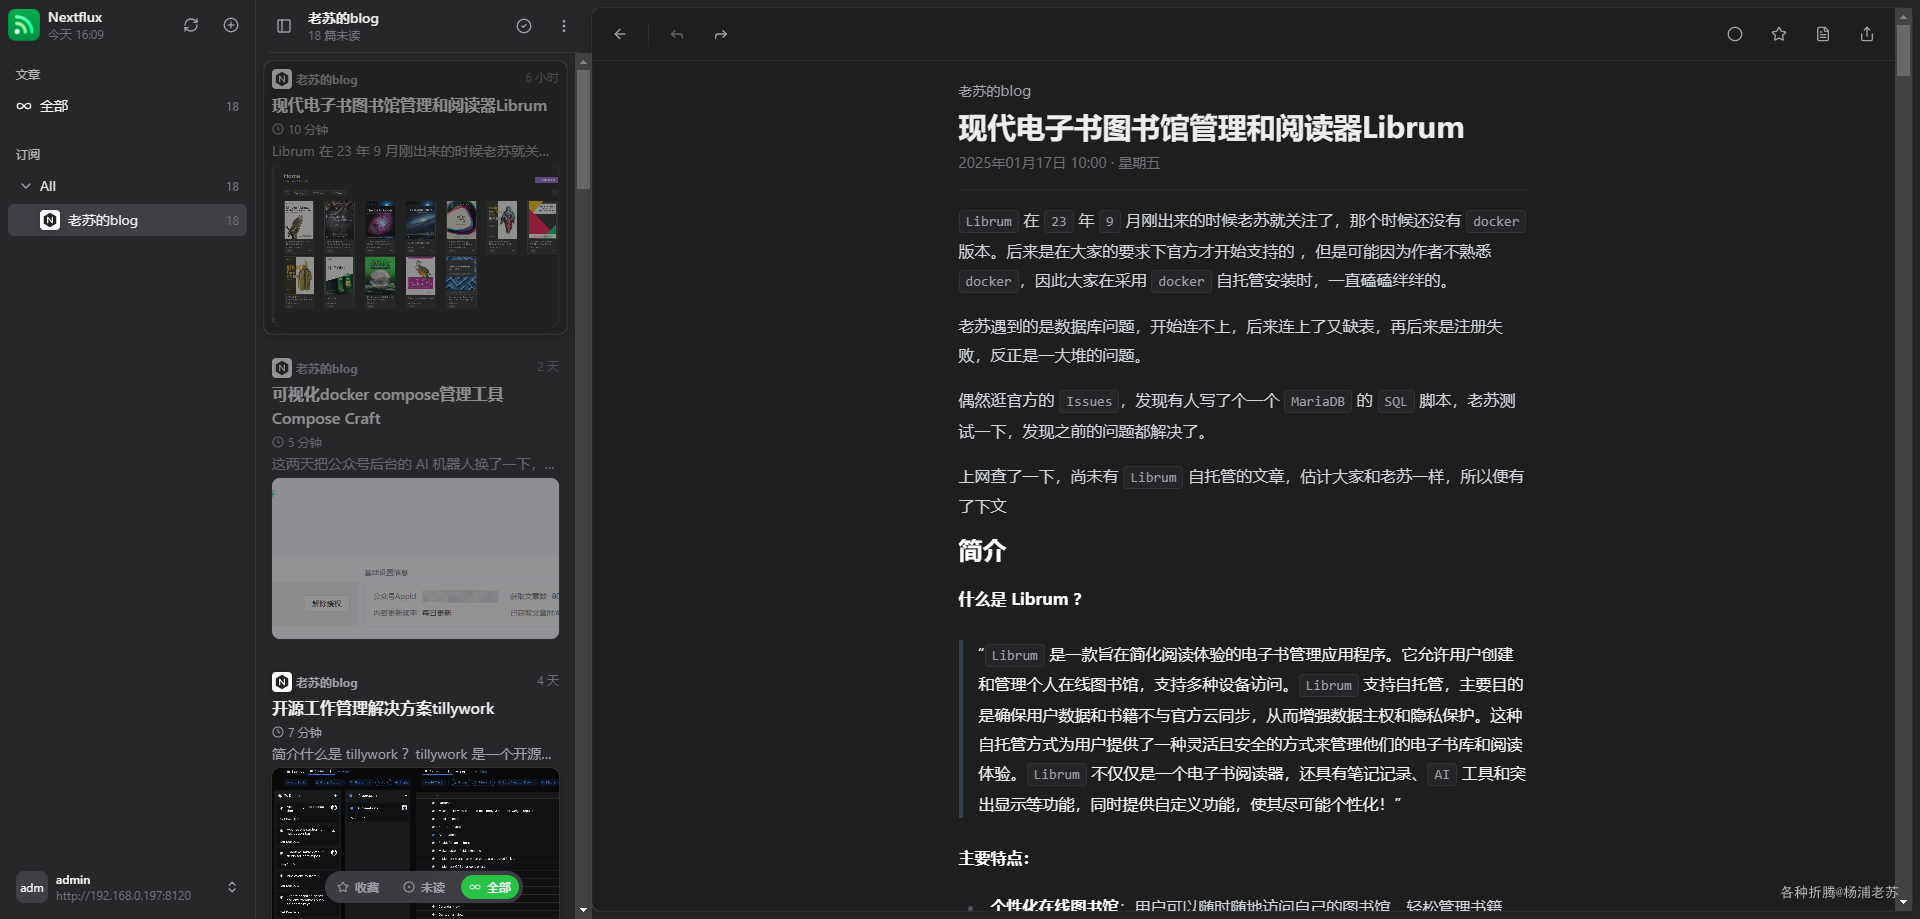Click the 18 篇未读 unread count text

coord(334,36)
